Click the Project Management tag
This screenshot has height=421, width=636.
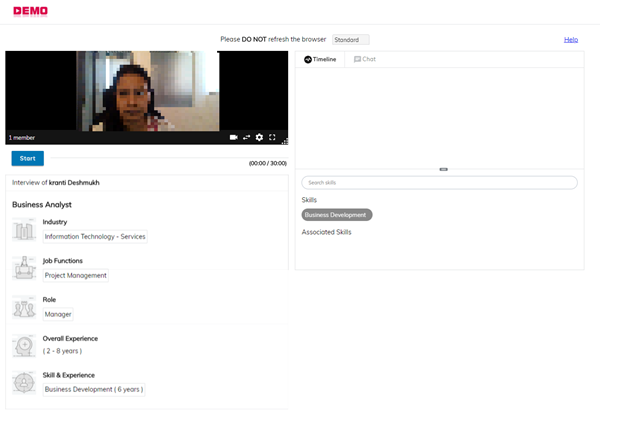pos(75,275)
